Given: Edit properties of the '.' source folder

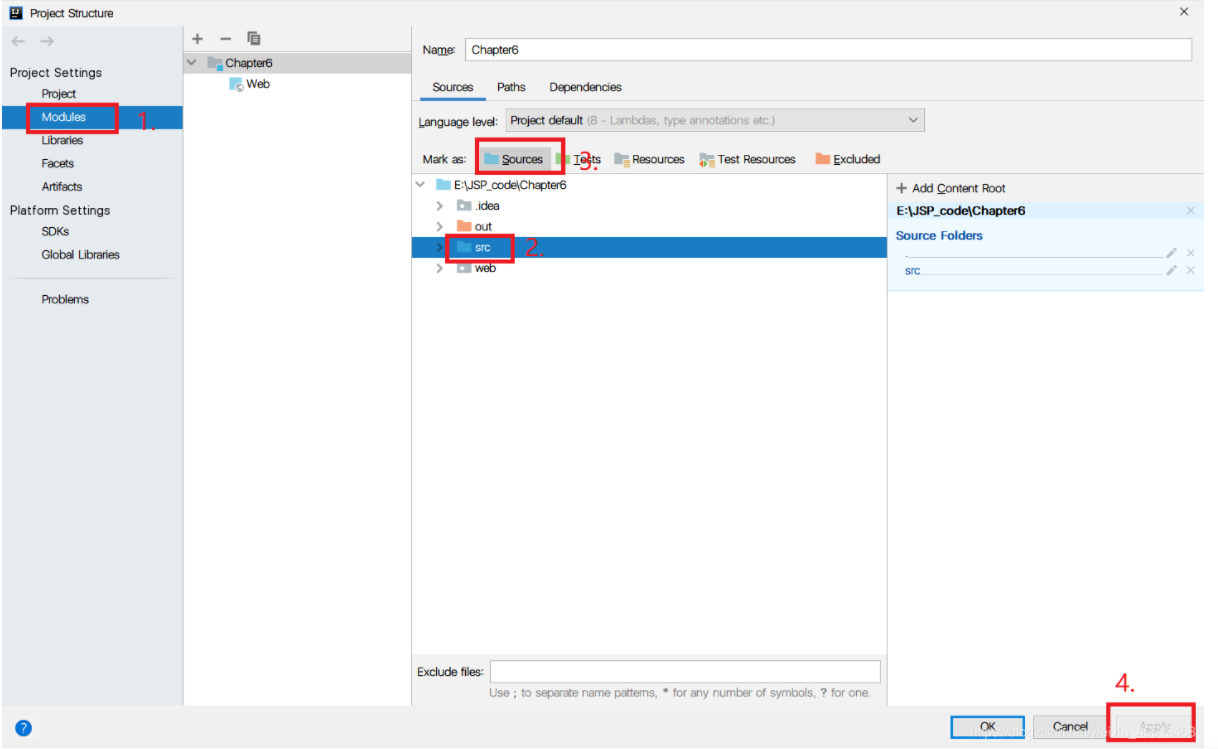Looking at the screenshot, I should click(1172, 253).
